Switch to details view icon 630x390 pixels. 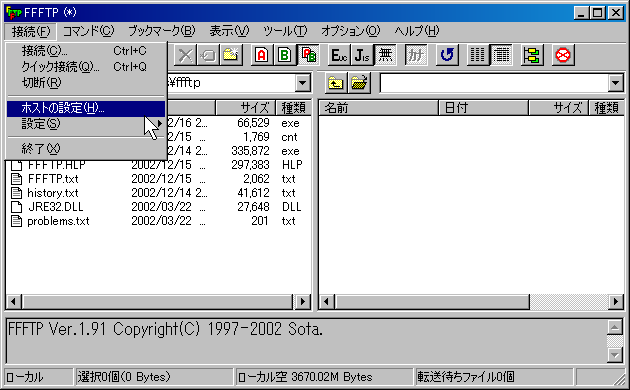click(x=501, y=55)
